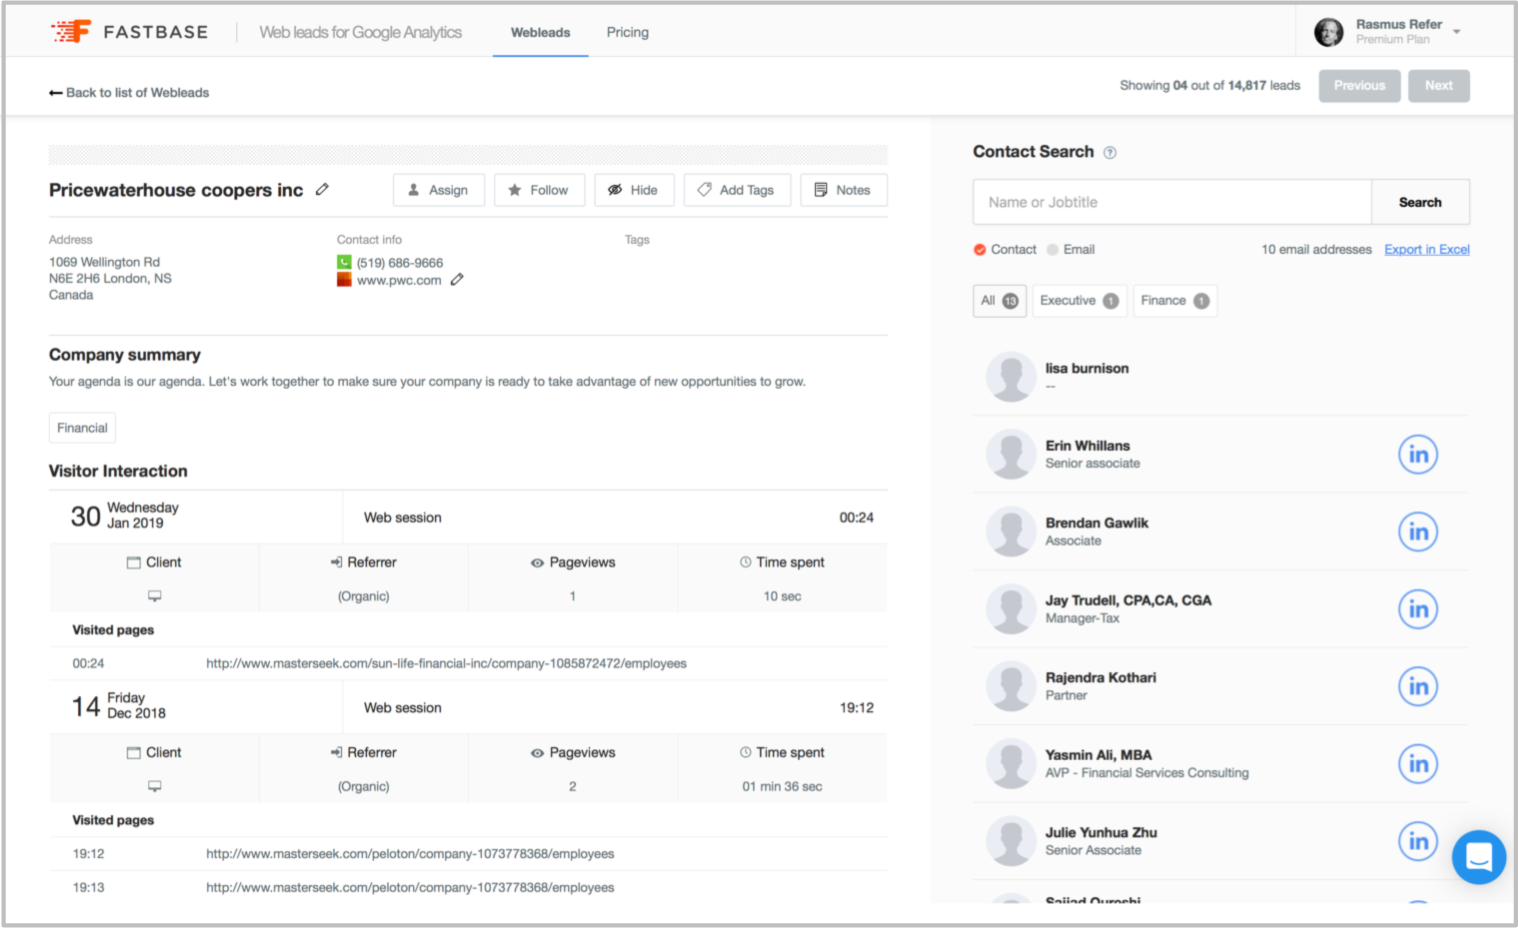Open the chat support bubble
This screenshot has width=1518, height=928.
click(1479, 857)
